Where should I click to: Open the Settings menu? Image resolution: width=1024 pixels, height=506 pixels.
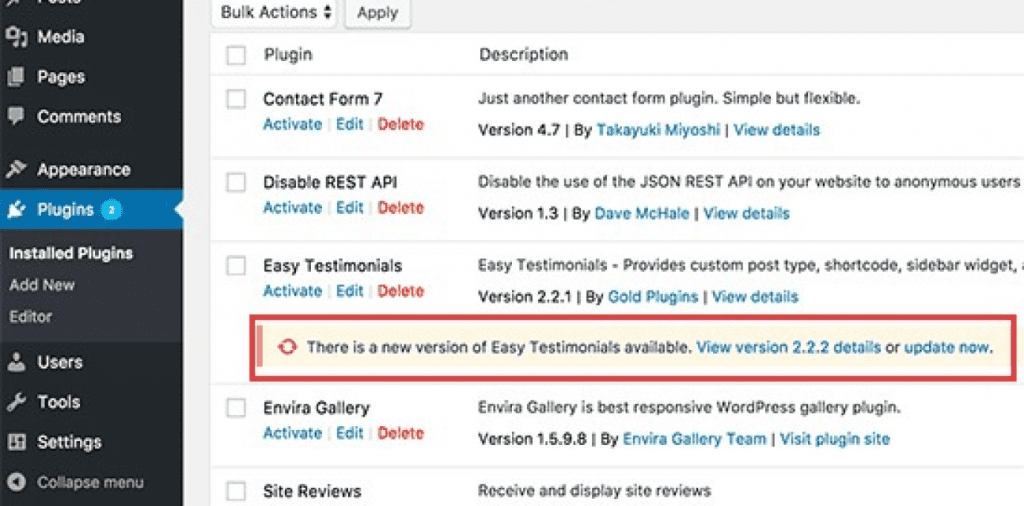tap(69, 443)
